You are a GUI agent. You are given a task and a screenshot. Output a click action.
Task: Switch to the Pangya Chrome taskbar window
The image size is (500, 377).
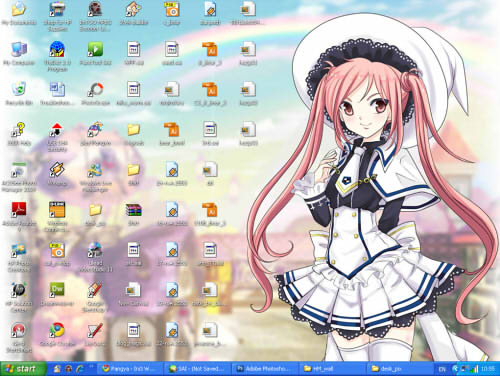point(131,369)
